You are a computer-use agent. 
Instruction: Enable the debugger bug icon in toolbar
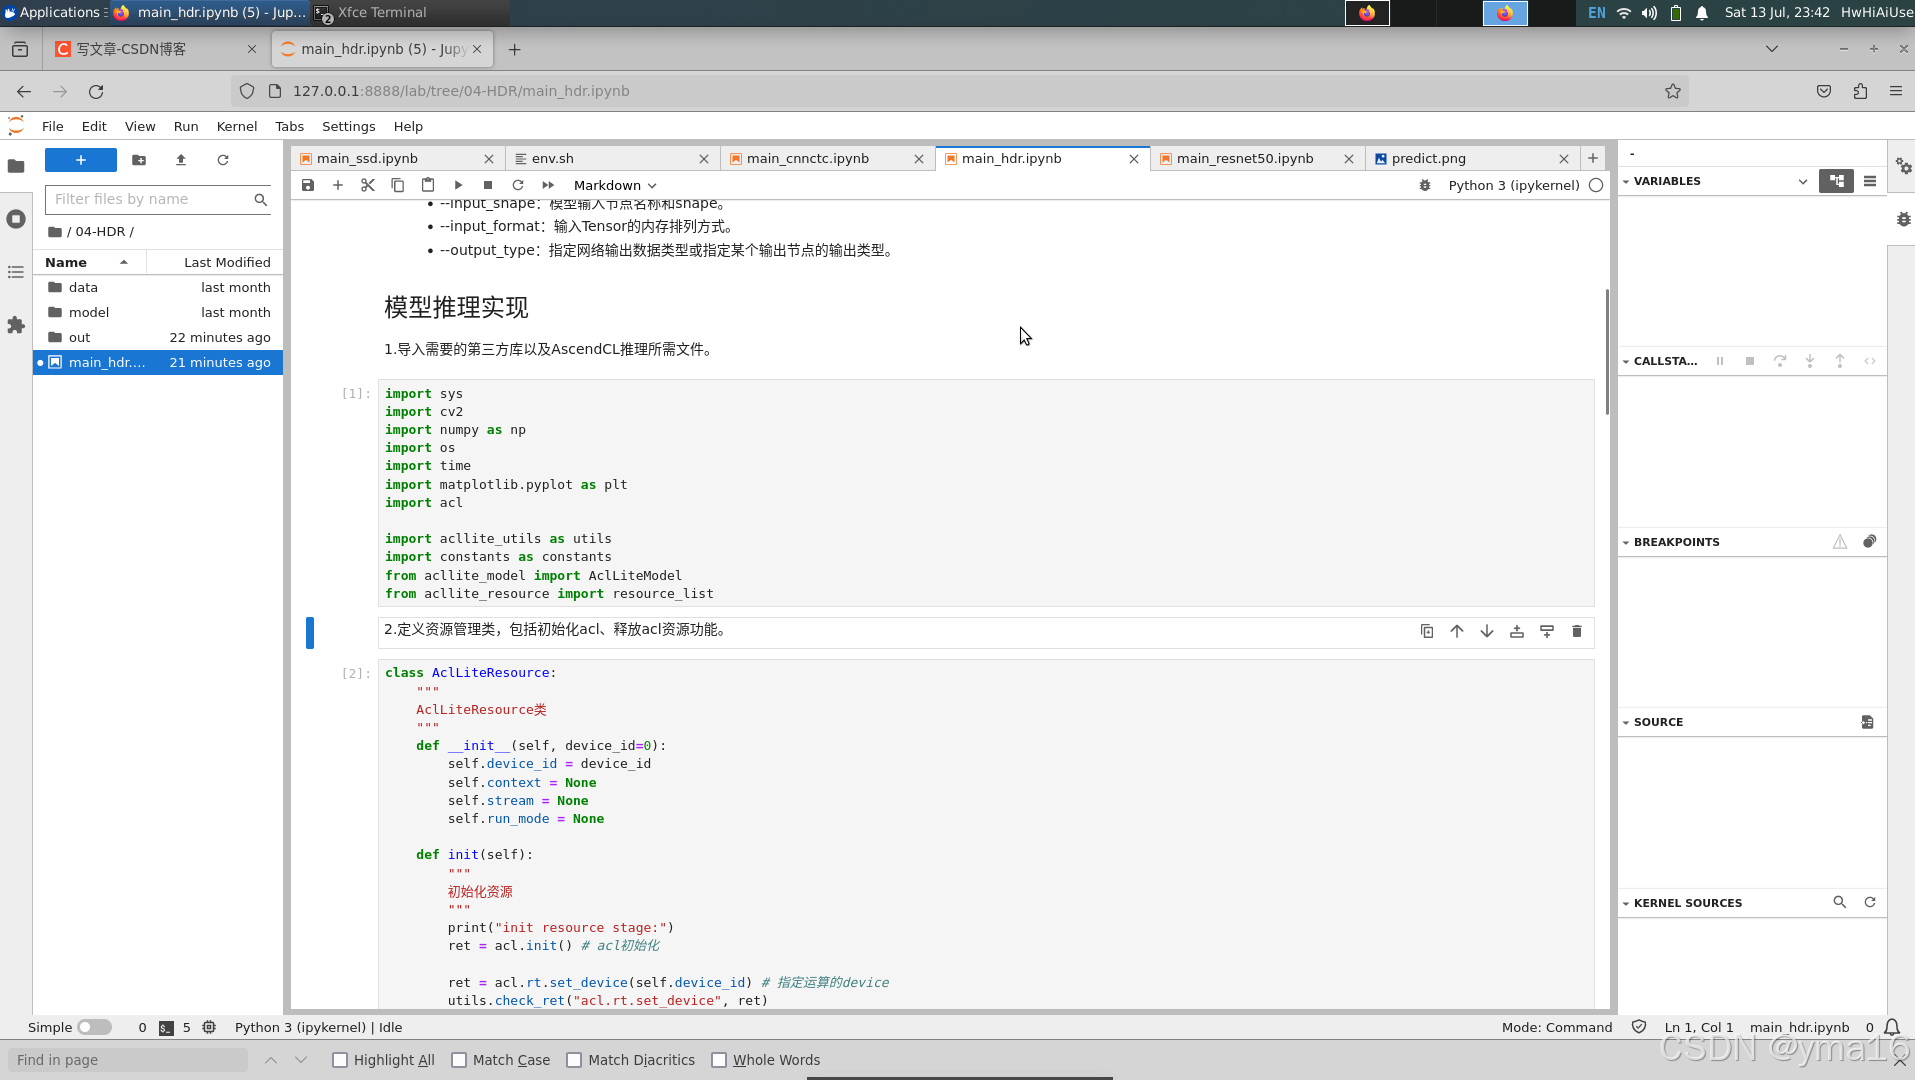[1425, 185]
